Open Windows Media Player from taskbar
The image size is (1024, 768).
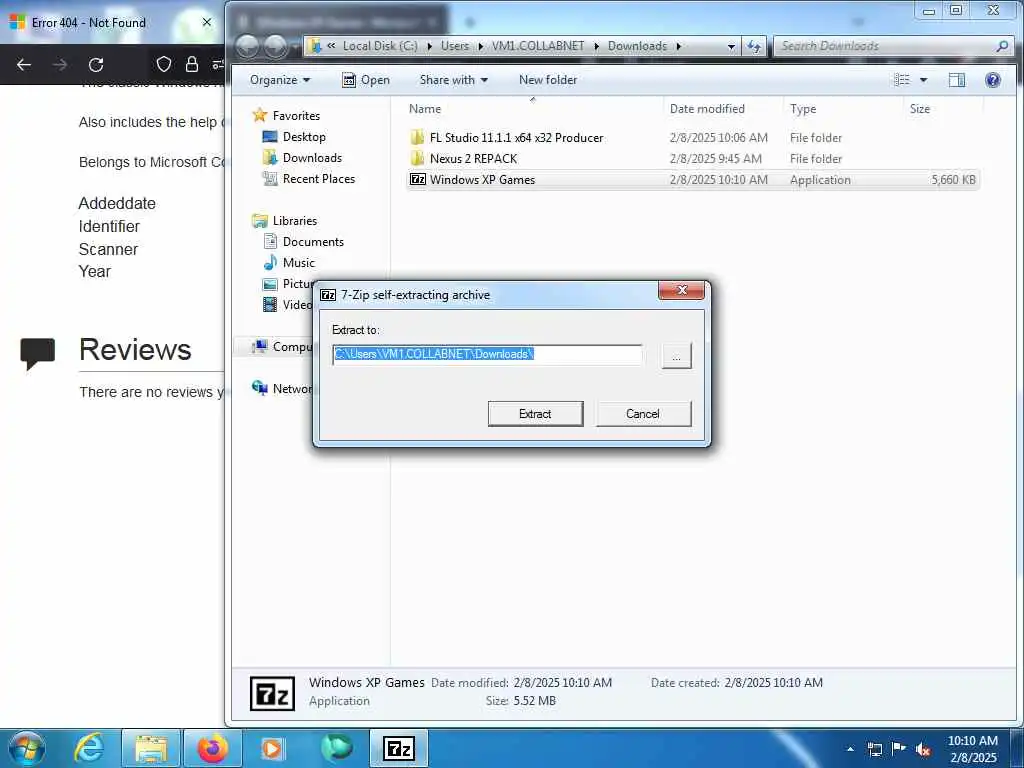point(272,748)
